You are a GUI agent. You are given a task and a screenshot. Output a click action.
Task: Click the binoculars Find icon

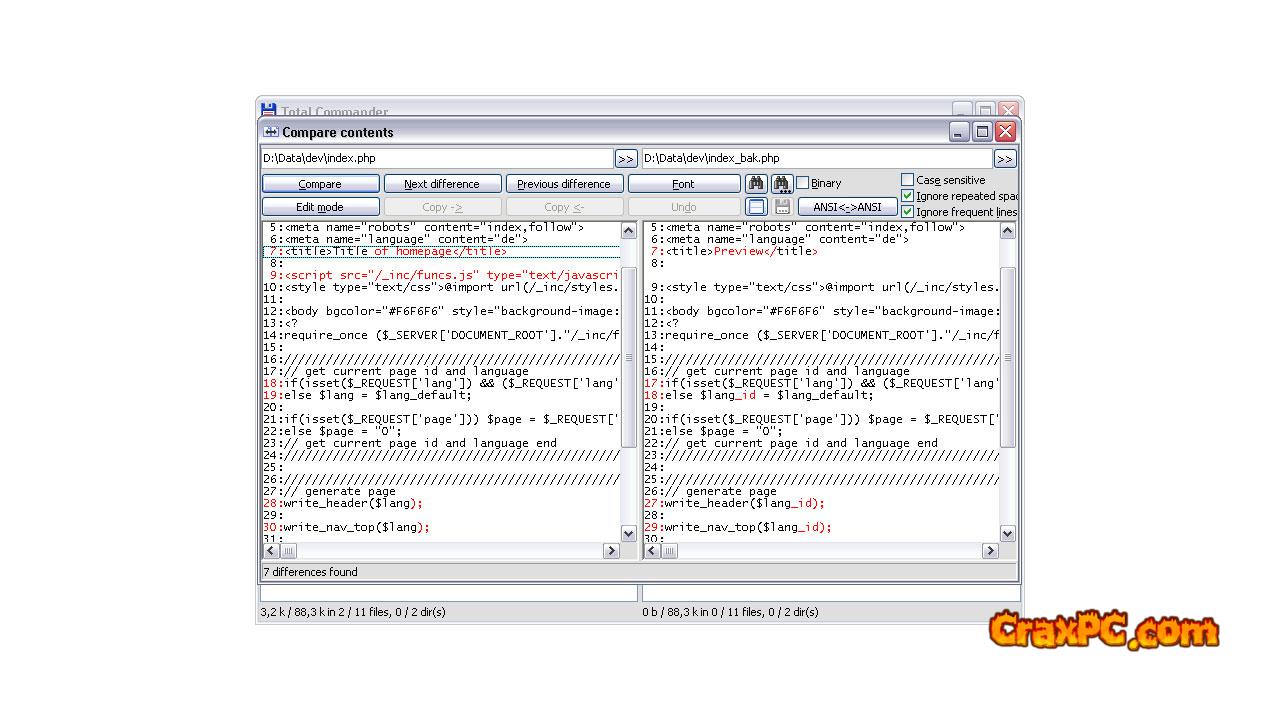[756, 183]
